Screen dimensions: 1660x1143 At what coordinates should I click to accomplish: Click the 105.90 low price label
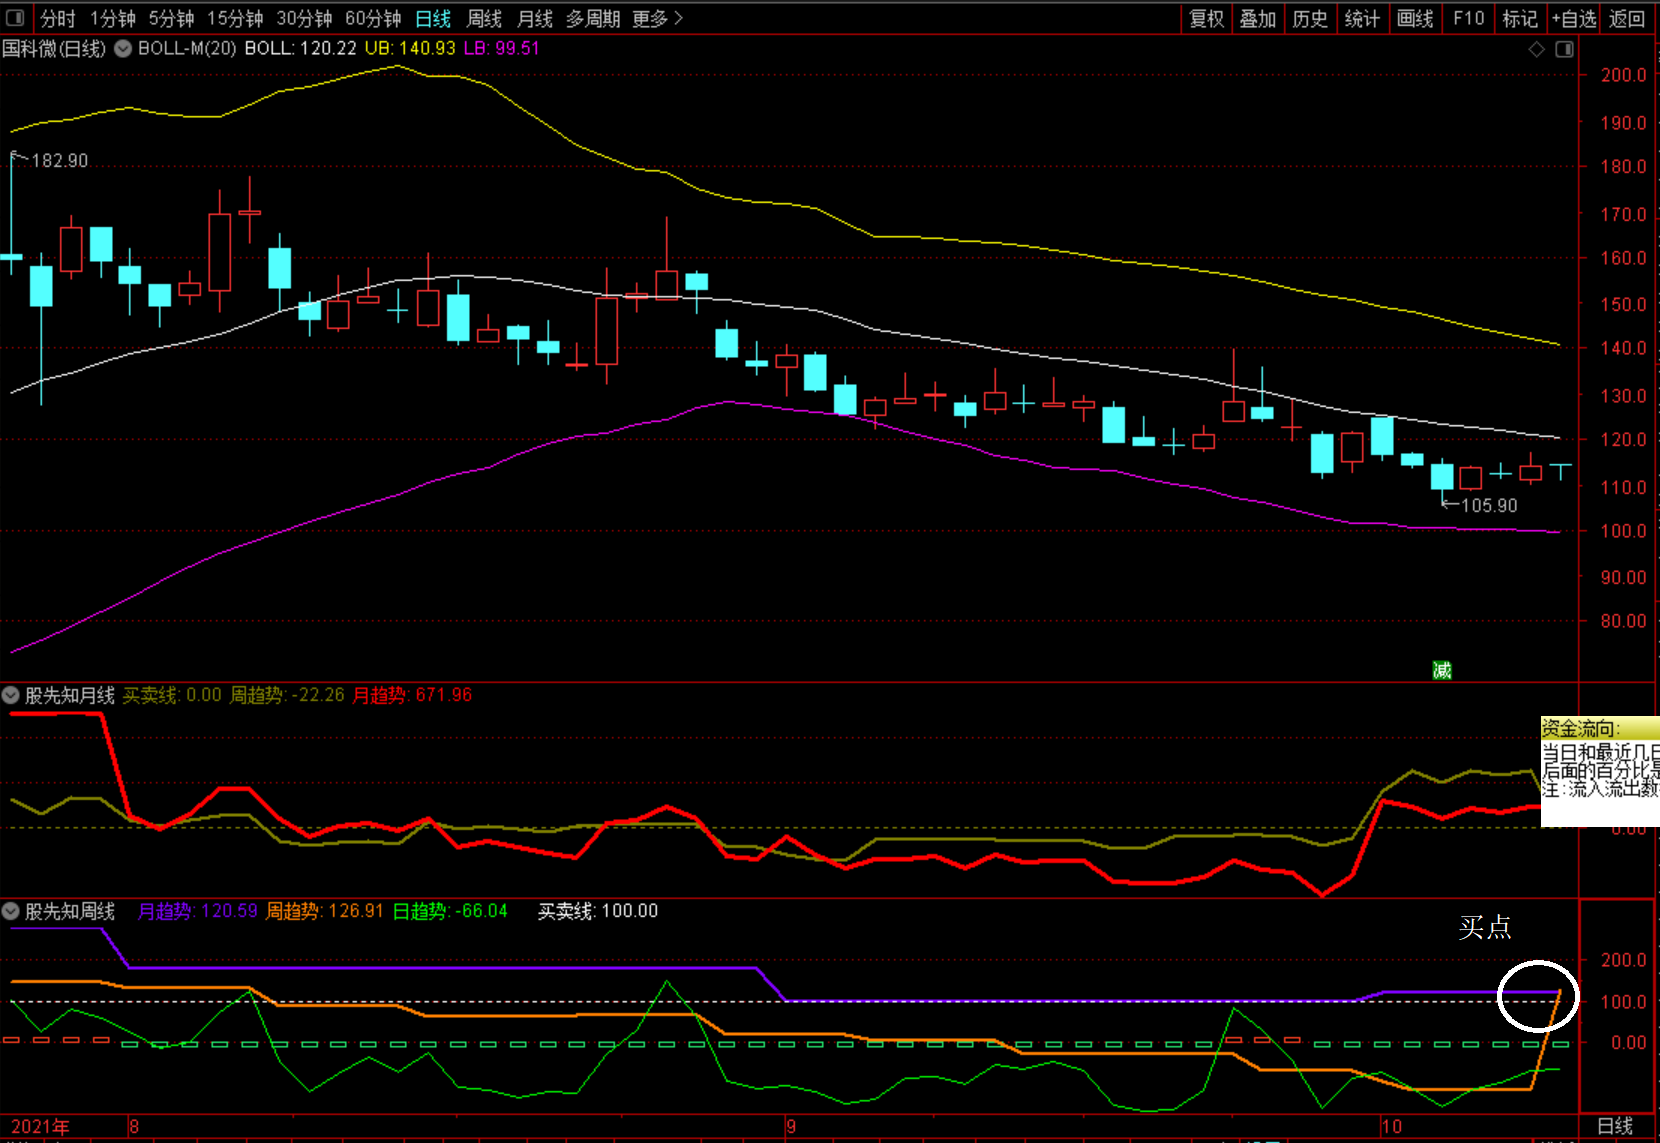click(x=1489, y=505)
